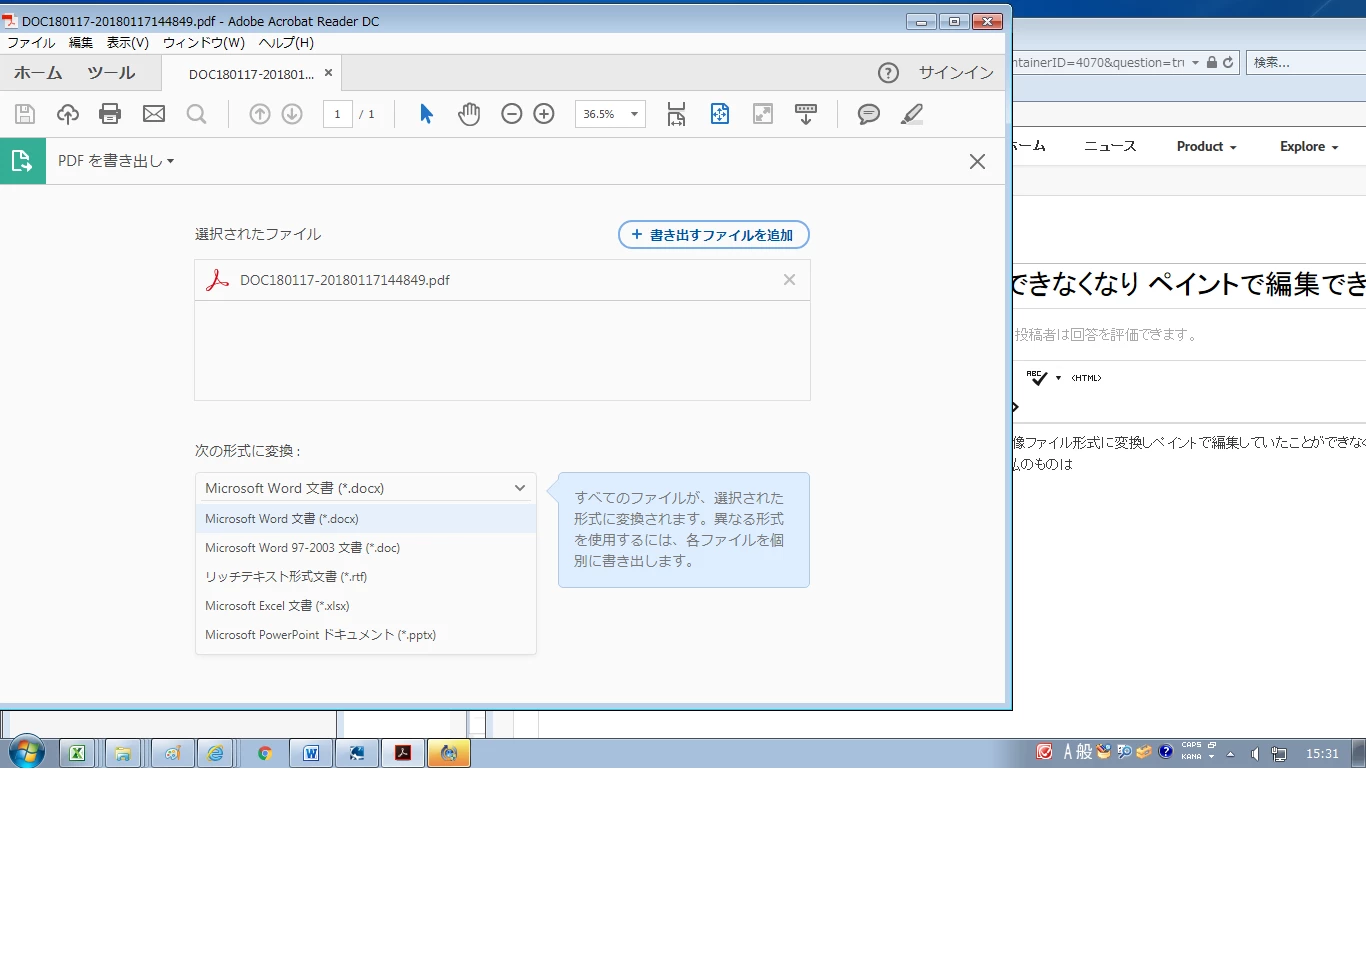The width and height of the screenshot is (1366, 980).
Task: Choose リッチテキスト形式文書 (*.rtf) option
Action: 366,577
